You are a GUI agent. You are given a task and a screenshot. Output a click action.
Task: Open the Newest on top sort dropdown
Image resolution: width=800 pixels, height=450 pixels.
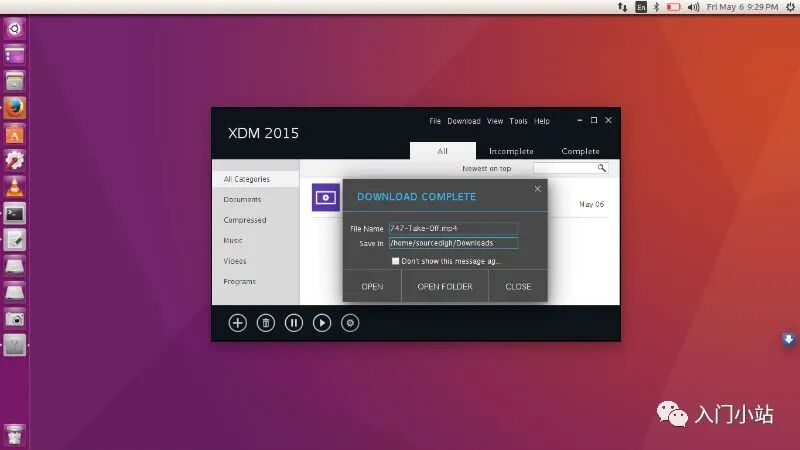[486, 168]
